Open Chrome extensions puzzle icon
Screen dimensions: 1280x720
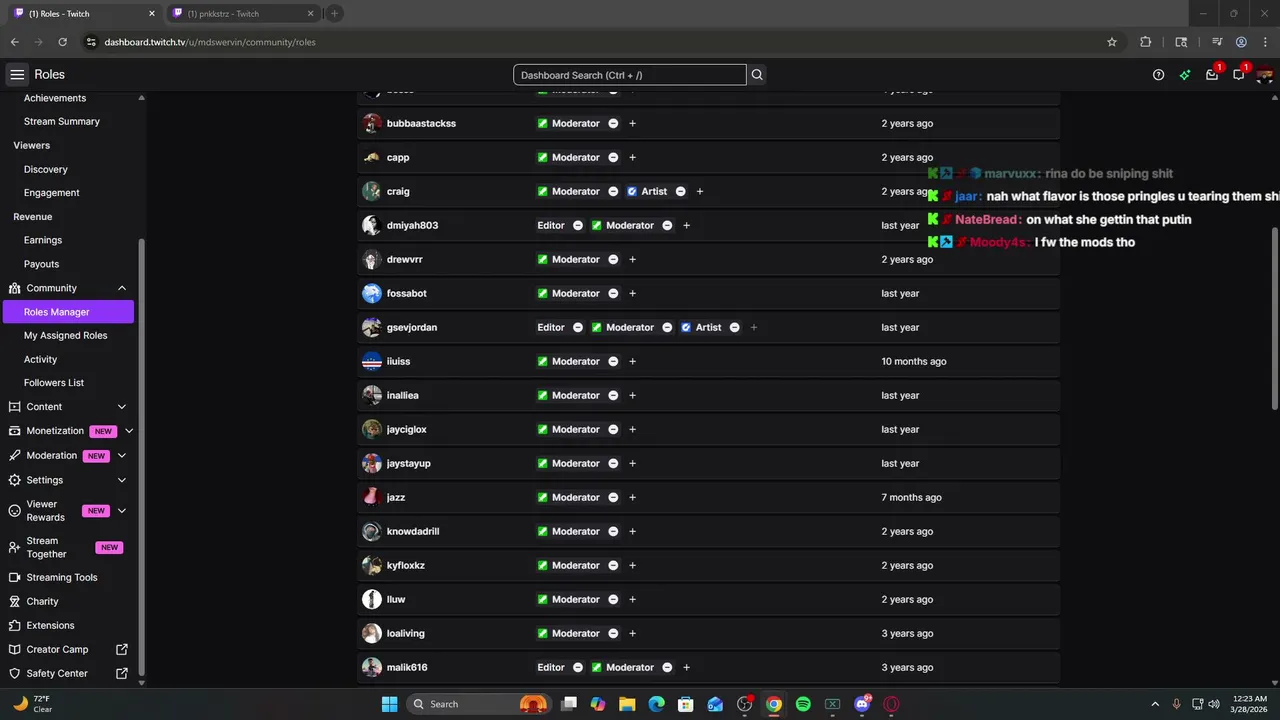[1146, 42]
